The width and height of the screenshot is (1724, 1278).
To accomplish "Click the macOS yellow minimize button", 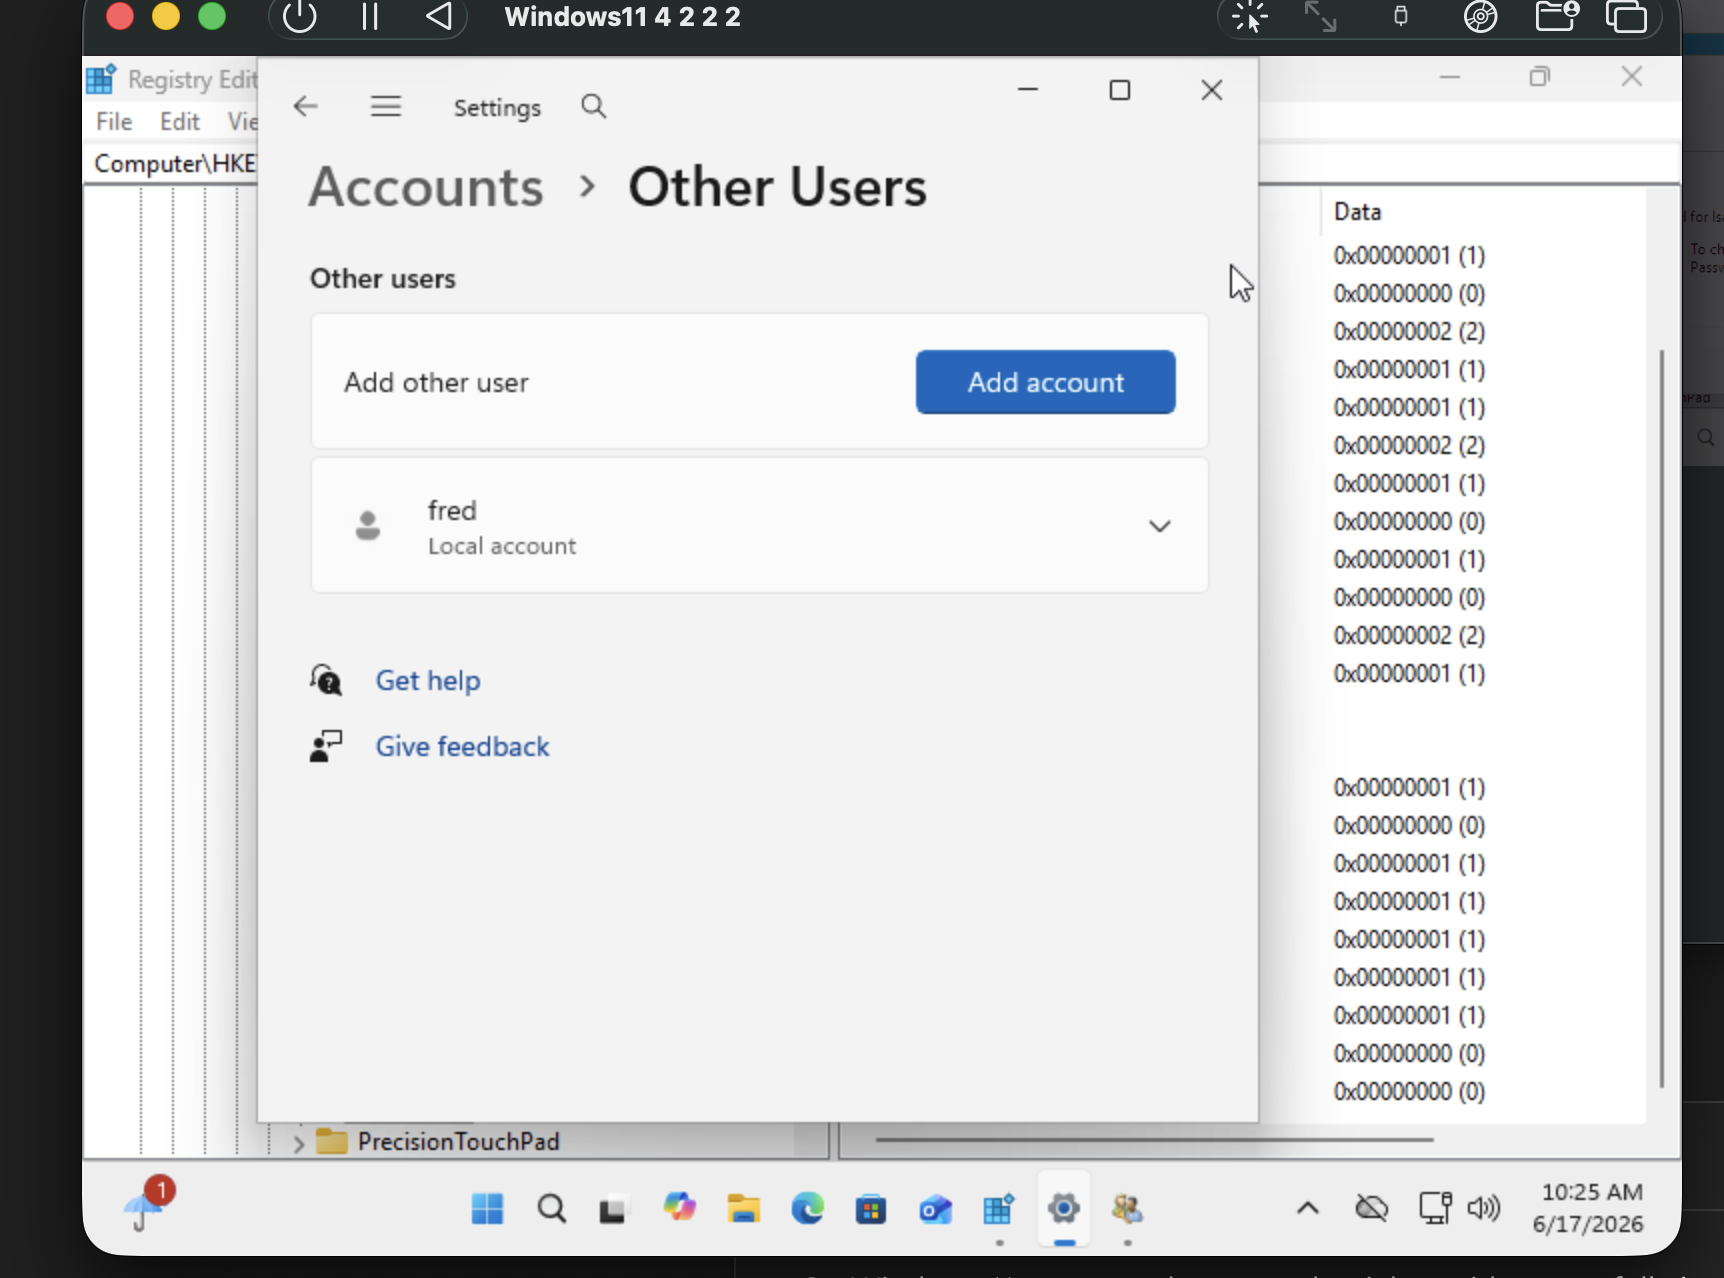I will point(166,16).
